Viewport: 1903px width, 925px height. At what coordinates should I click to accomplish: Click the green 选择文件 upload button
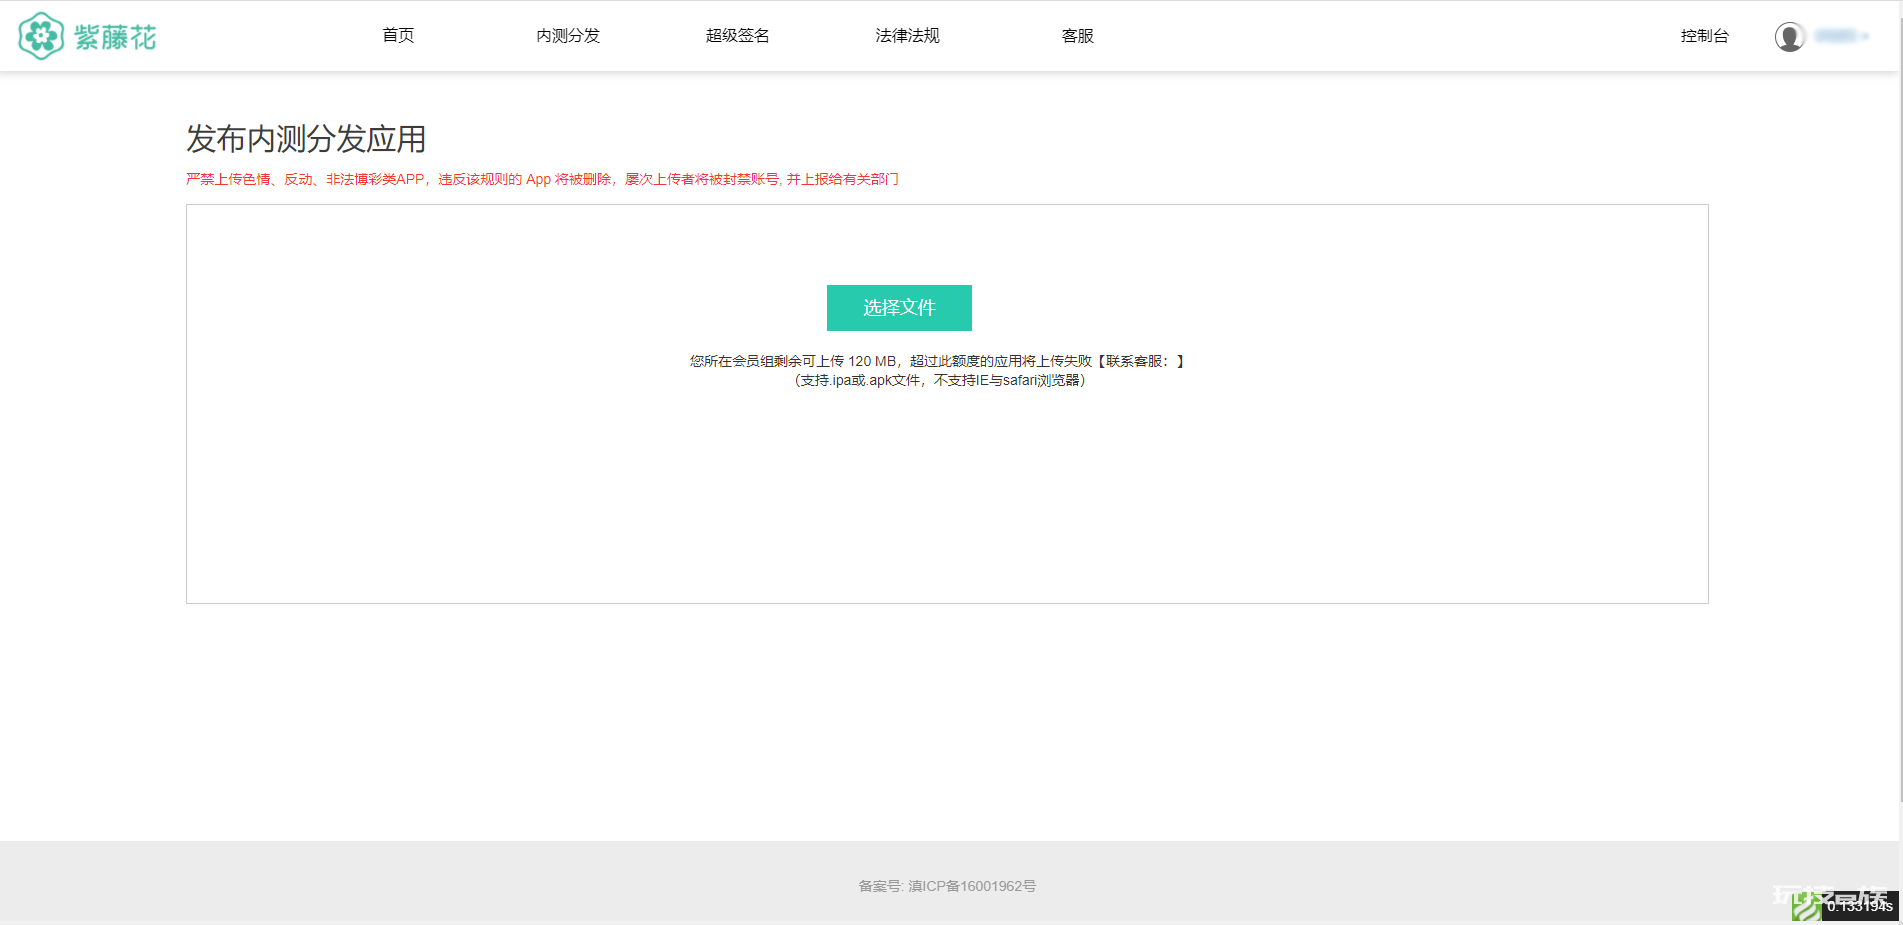899,308
